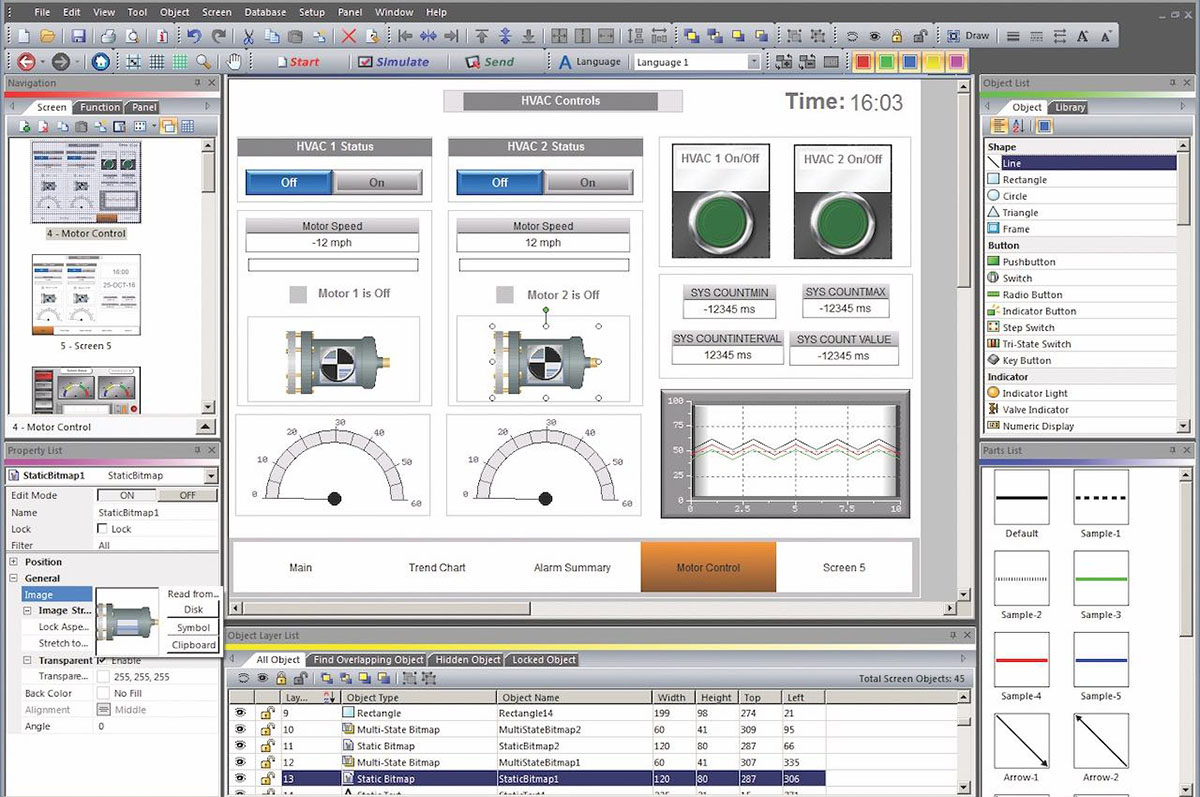Screen dimensions: 1200x797
Task: Open the StaticBitmap1 object selector dropdown
Action: coord(210,476)
